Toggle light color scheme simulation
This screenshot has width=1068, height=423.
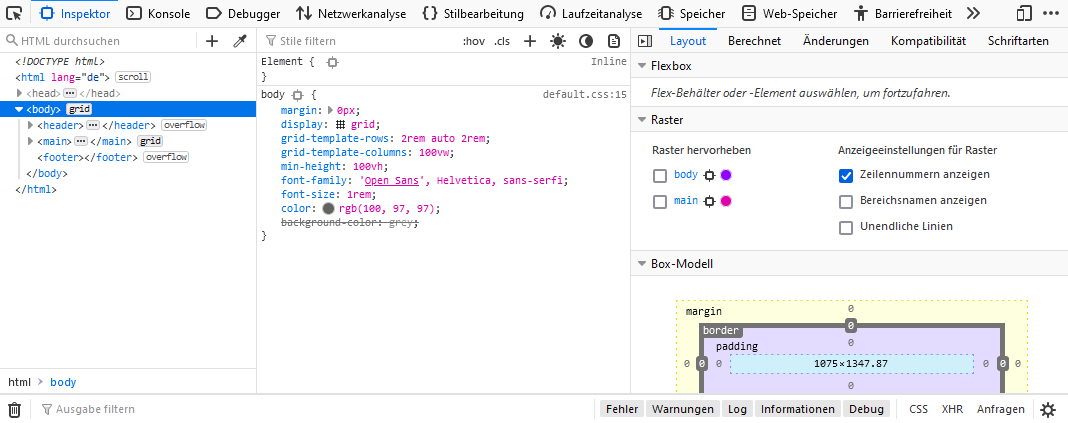pyautogui.click(x=558, y=41)
